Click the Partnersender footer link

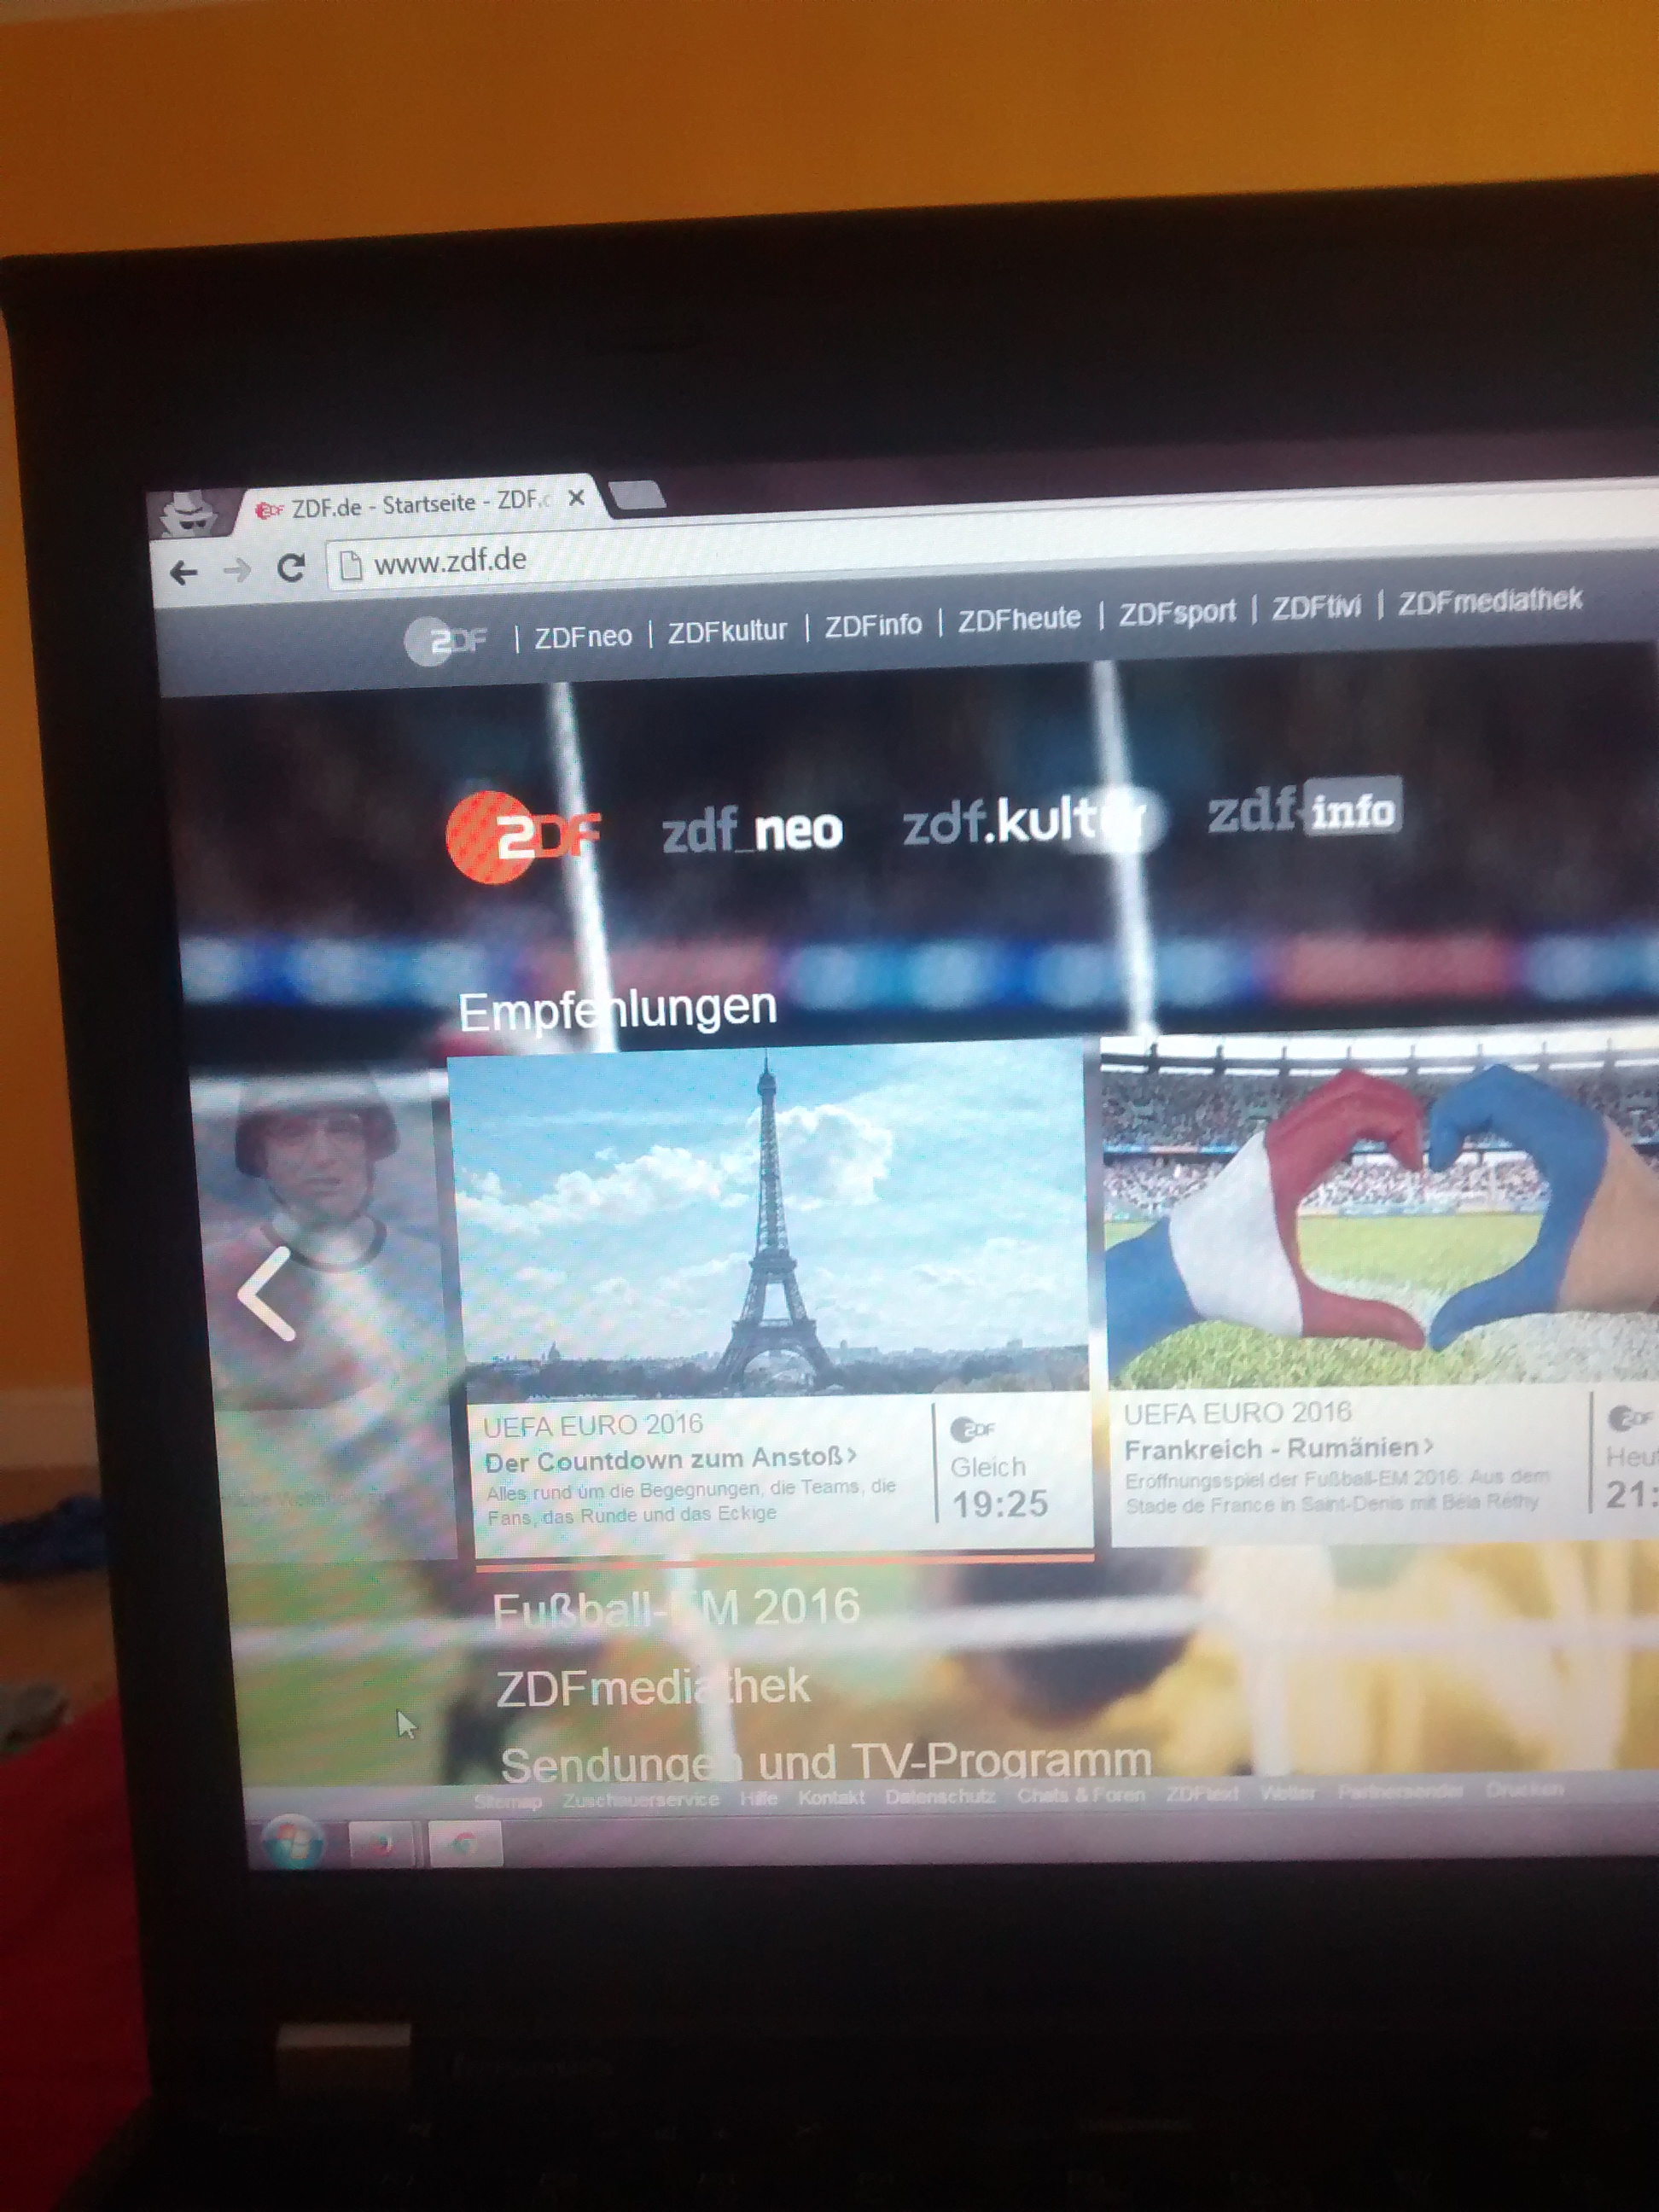[1401, 1791]
